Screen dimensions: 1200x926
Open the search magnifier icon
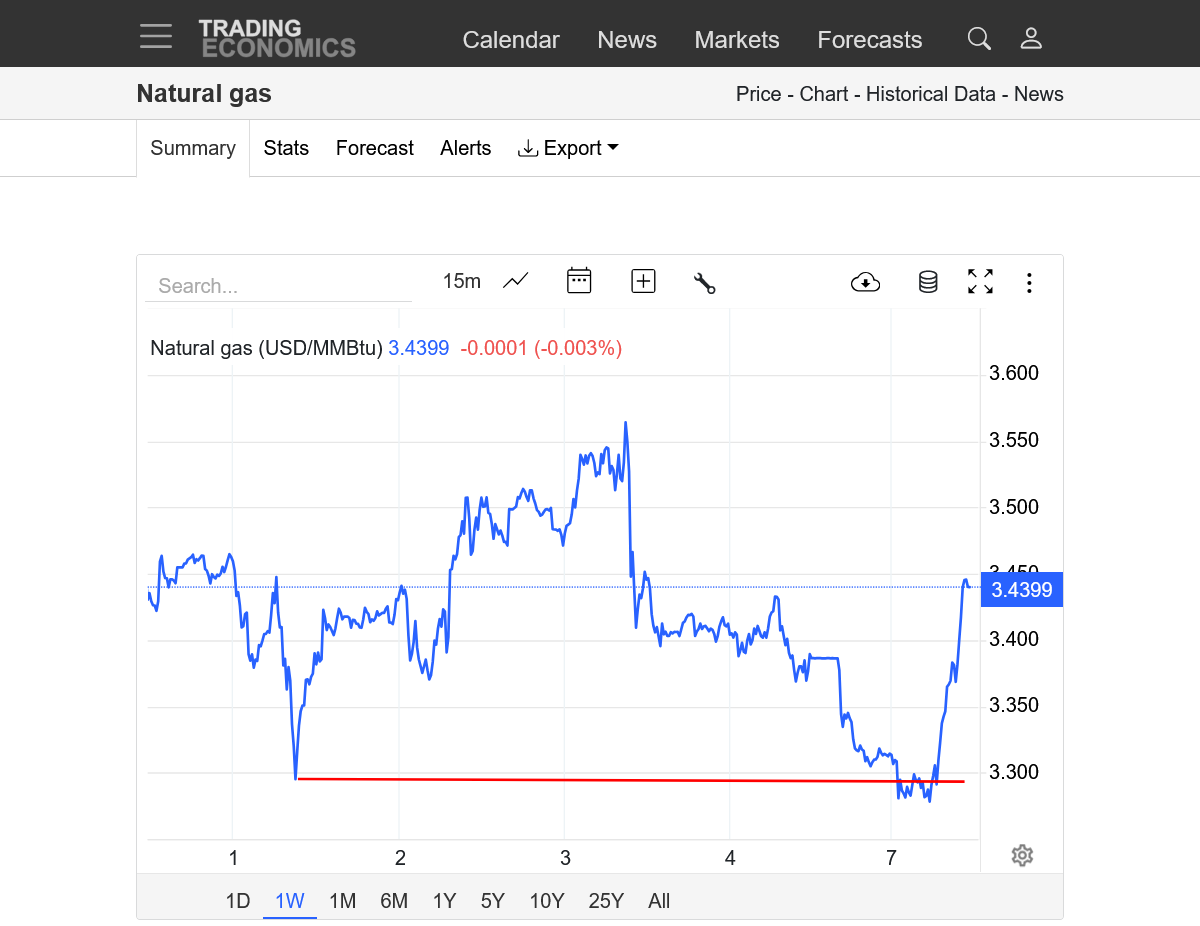[979, 39]
